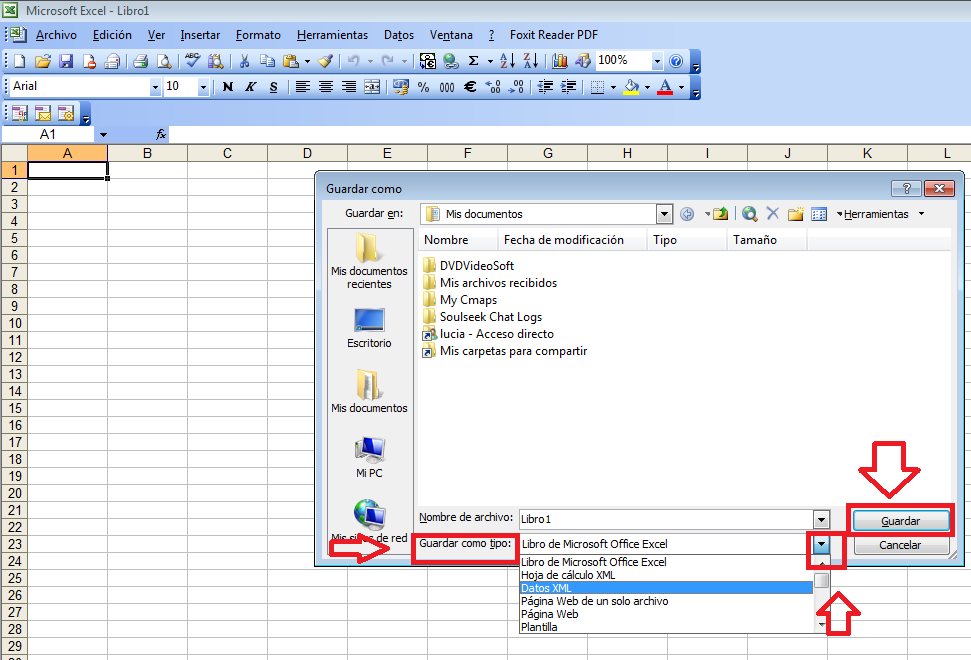Click the Paste clipboard icon

point(290,61)
